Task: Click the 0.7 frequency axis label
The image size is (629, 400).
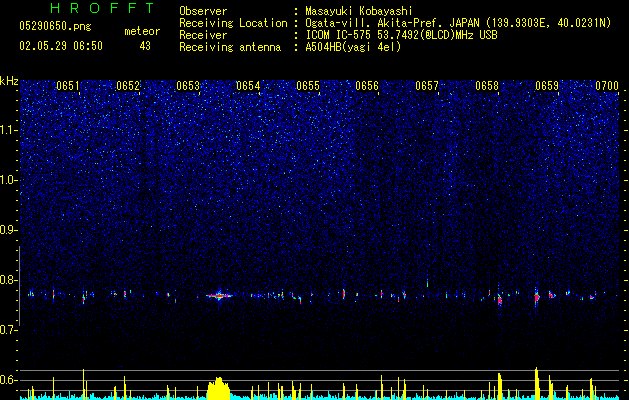Action: (9, 330)
